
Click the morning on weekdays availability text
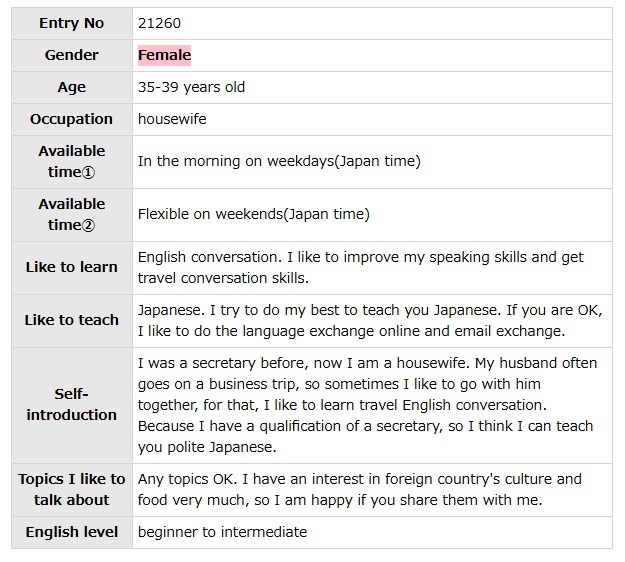point(279,161)
